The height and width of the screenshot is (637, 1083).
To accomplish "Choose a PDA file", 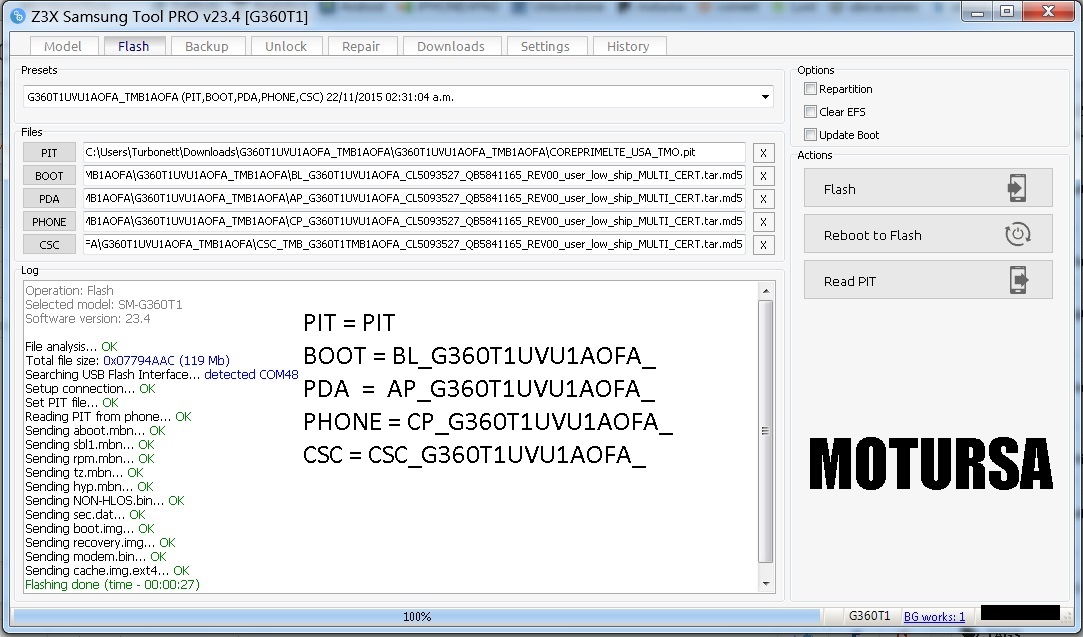I will coord(49,198).
